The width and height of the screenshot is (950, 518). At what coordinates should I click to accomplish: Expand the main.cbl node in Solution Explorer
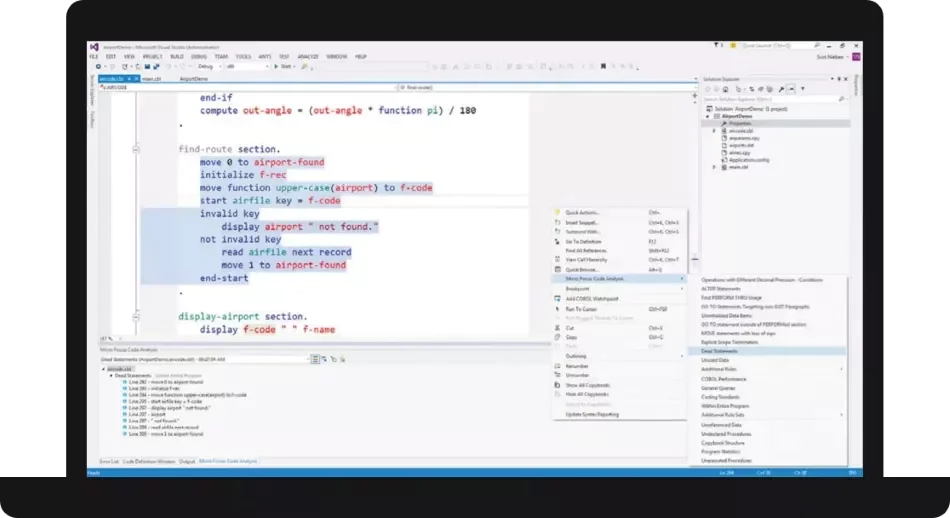pyautogui.click(x=714, y=166)
